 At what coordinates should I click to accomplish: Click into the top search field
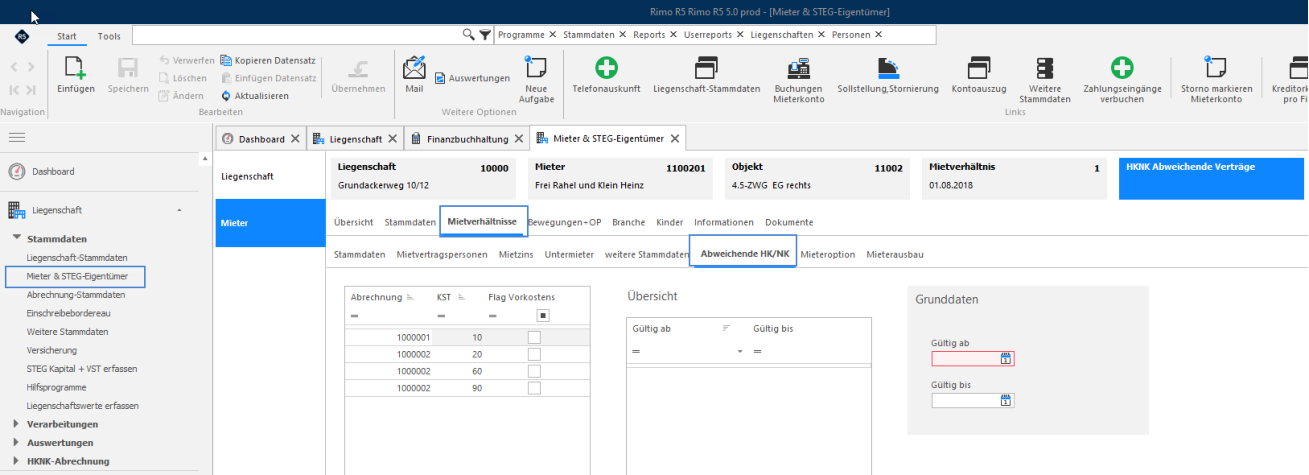pos(296,35)
